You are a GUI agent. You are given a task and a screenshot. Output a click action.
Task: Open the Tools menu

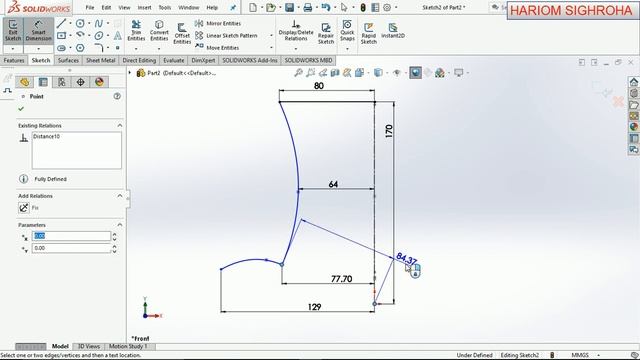pos(165,7)
